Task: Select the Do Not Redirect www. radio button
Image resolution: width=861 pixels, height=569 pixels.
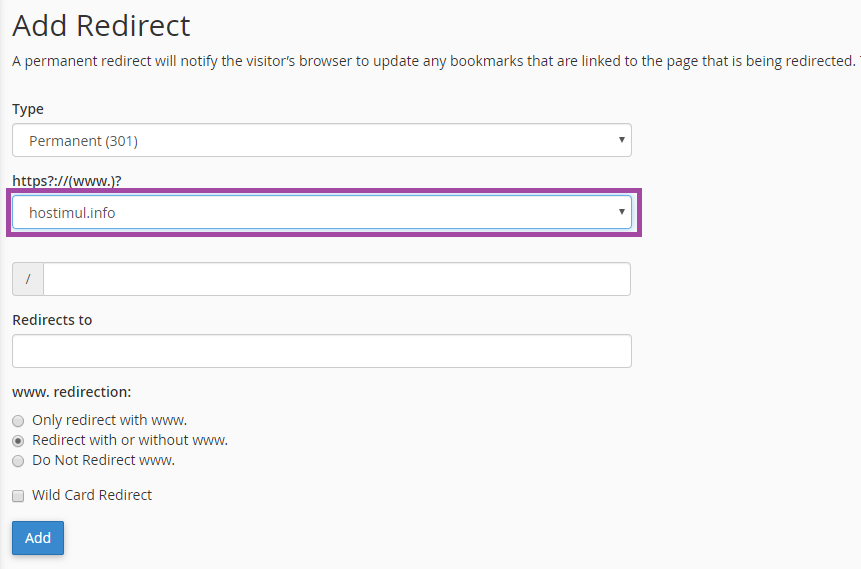Action: click(18, 461)
